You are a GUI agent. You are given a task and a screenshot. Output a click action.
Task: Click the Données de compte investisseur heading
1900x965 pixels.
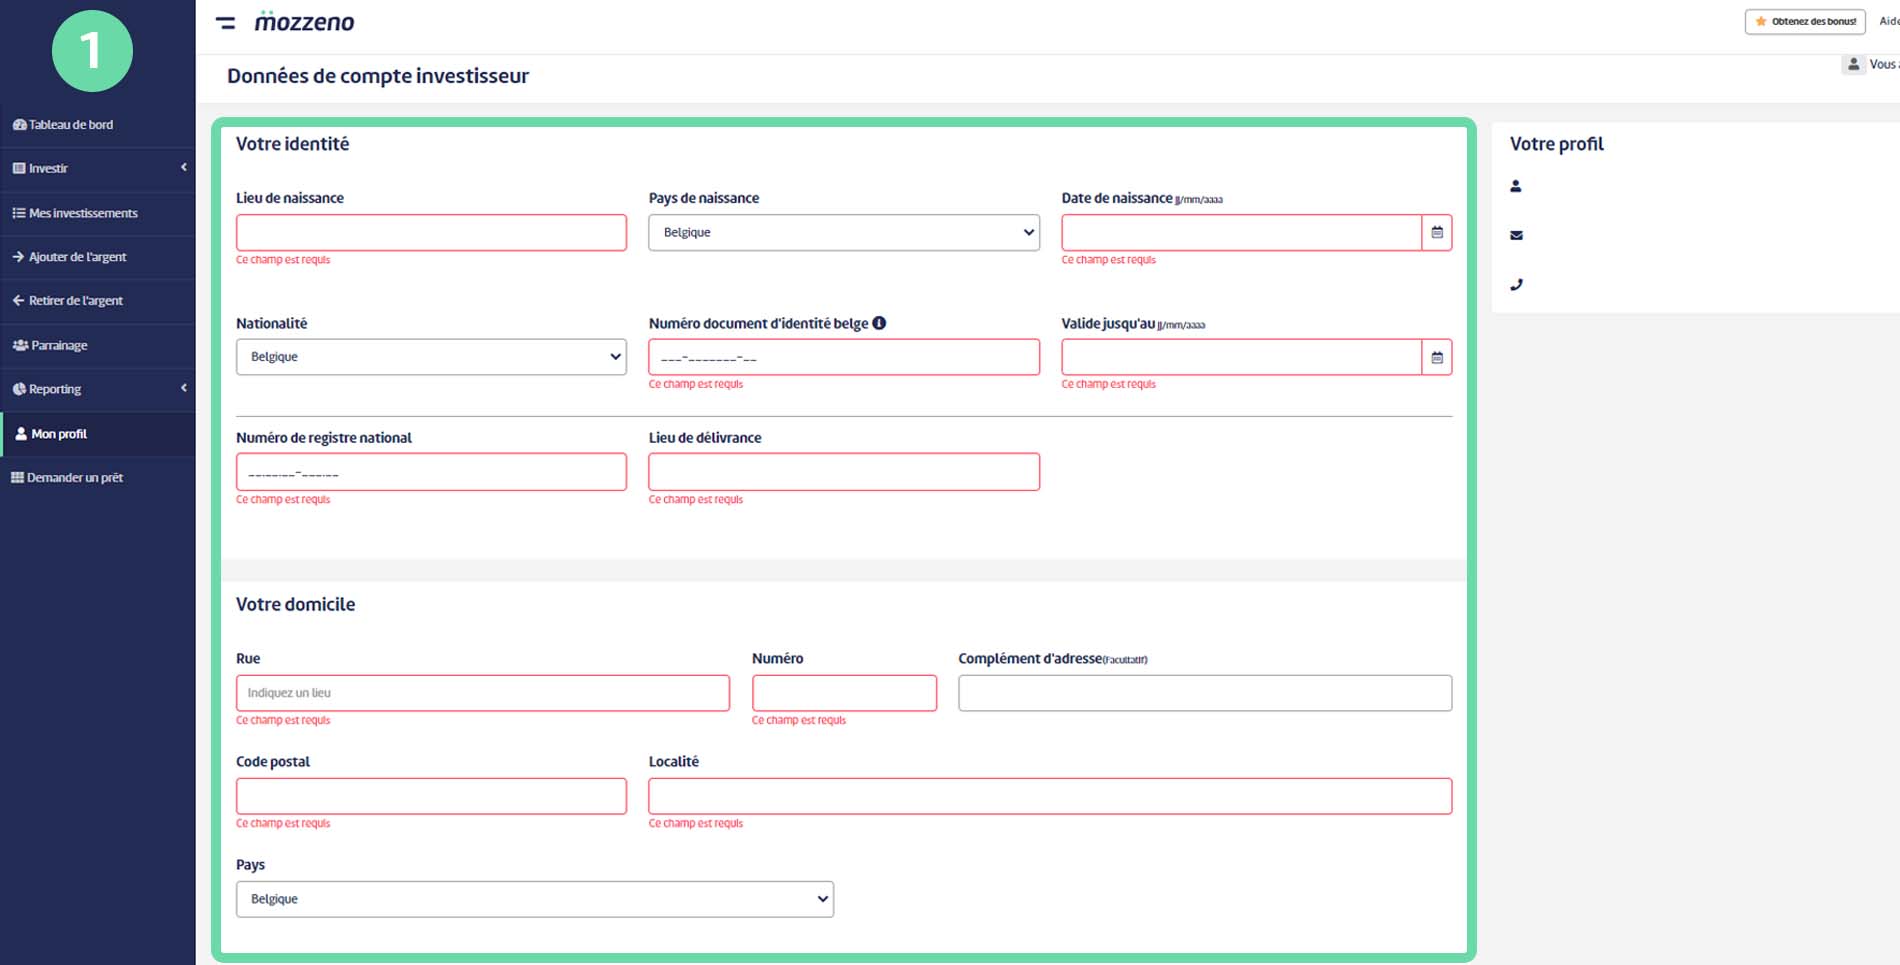378,76
